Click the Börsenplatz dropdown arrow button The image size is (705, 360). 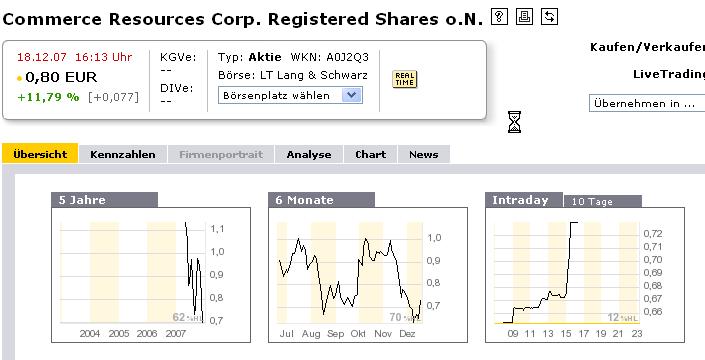(352, 95)
